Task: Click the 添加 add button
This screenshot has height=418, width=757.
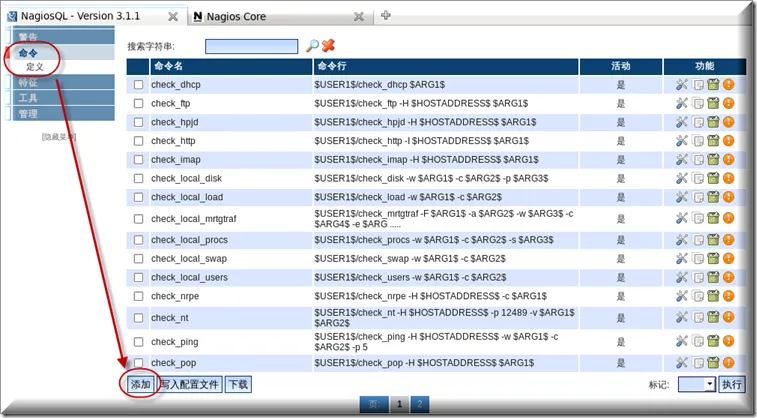Action: 140,385
